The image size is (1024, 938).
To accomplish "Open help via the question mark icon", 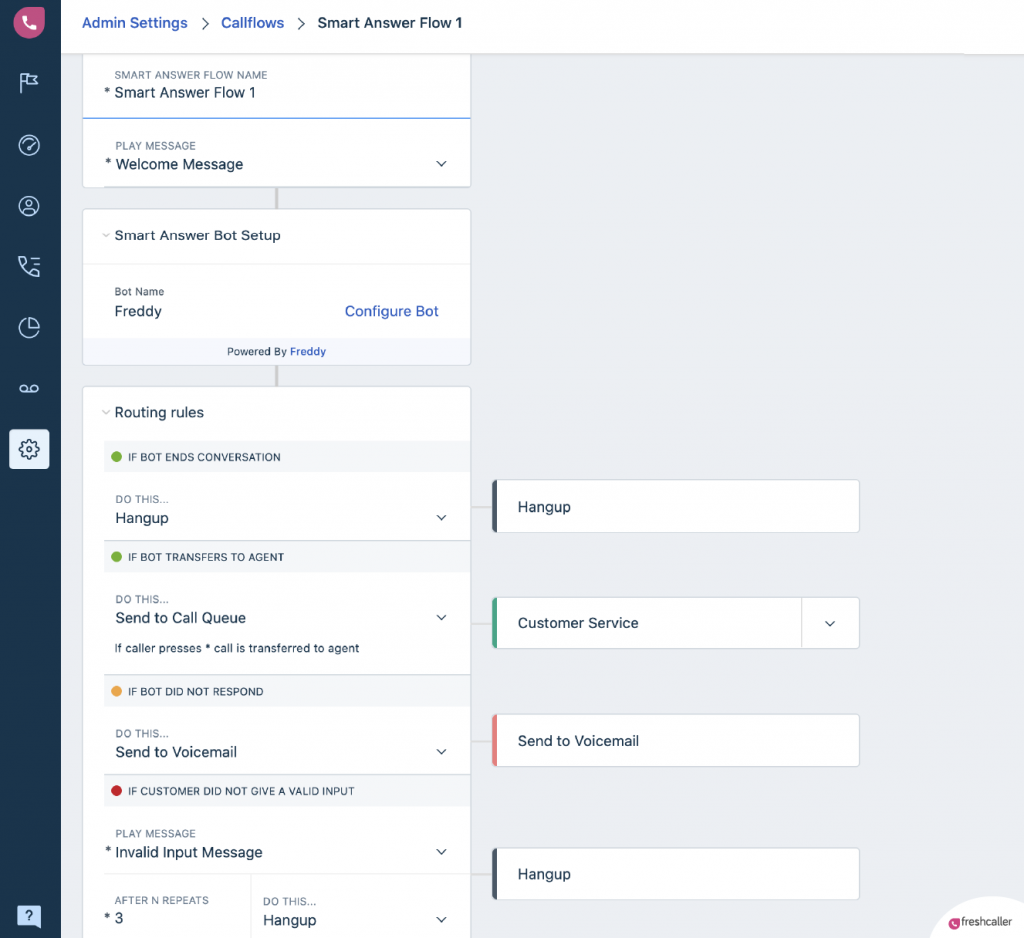I will click(29, 916).
